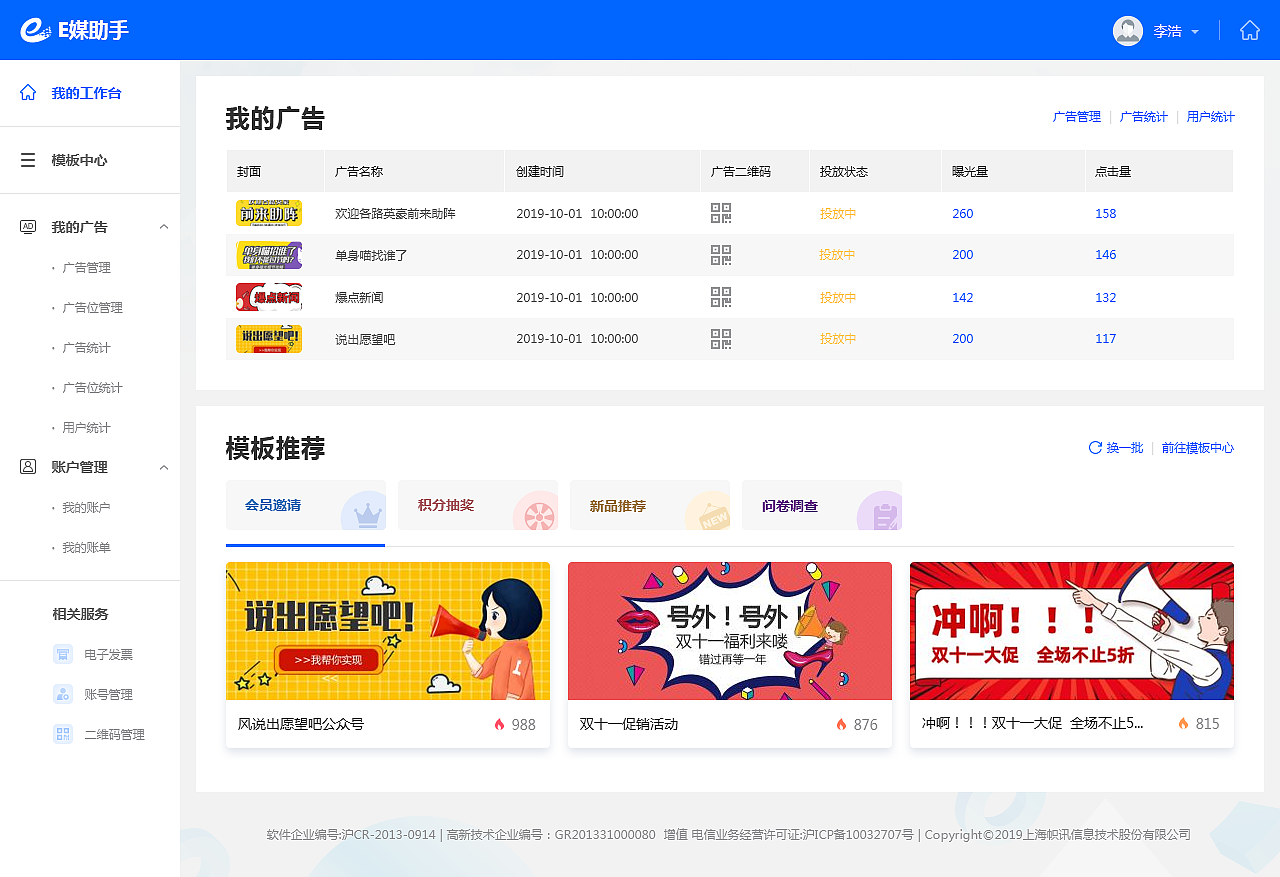1280x877 pixels.
Task: Select the 会员邀请 tab
Action: point(306,505)
